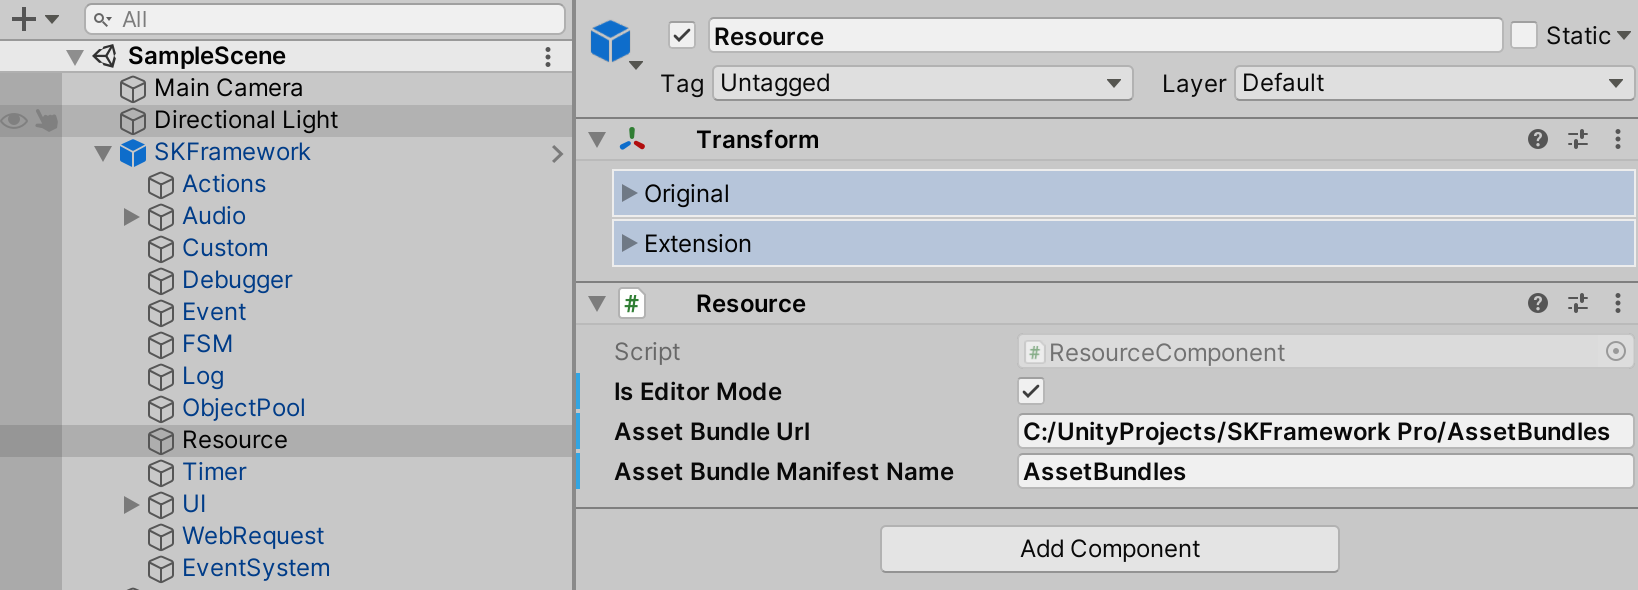Toggle the Is Editor Mode checkbox
This screenshot has height=590, width=1638.
pos(1031,391)
